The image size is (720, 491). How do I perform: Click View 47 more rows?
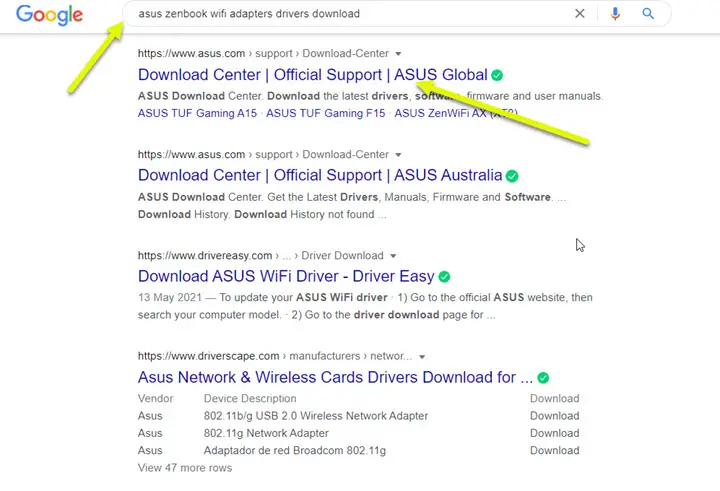point(185,468)
